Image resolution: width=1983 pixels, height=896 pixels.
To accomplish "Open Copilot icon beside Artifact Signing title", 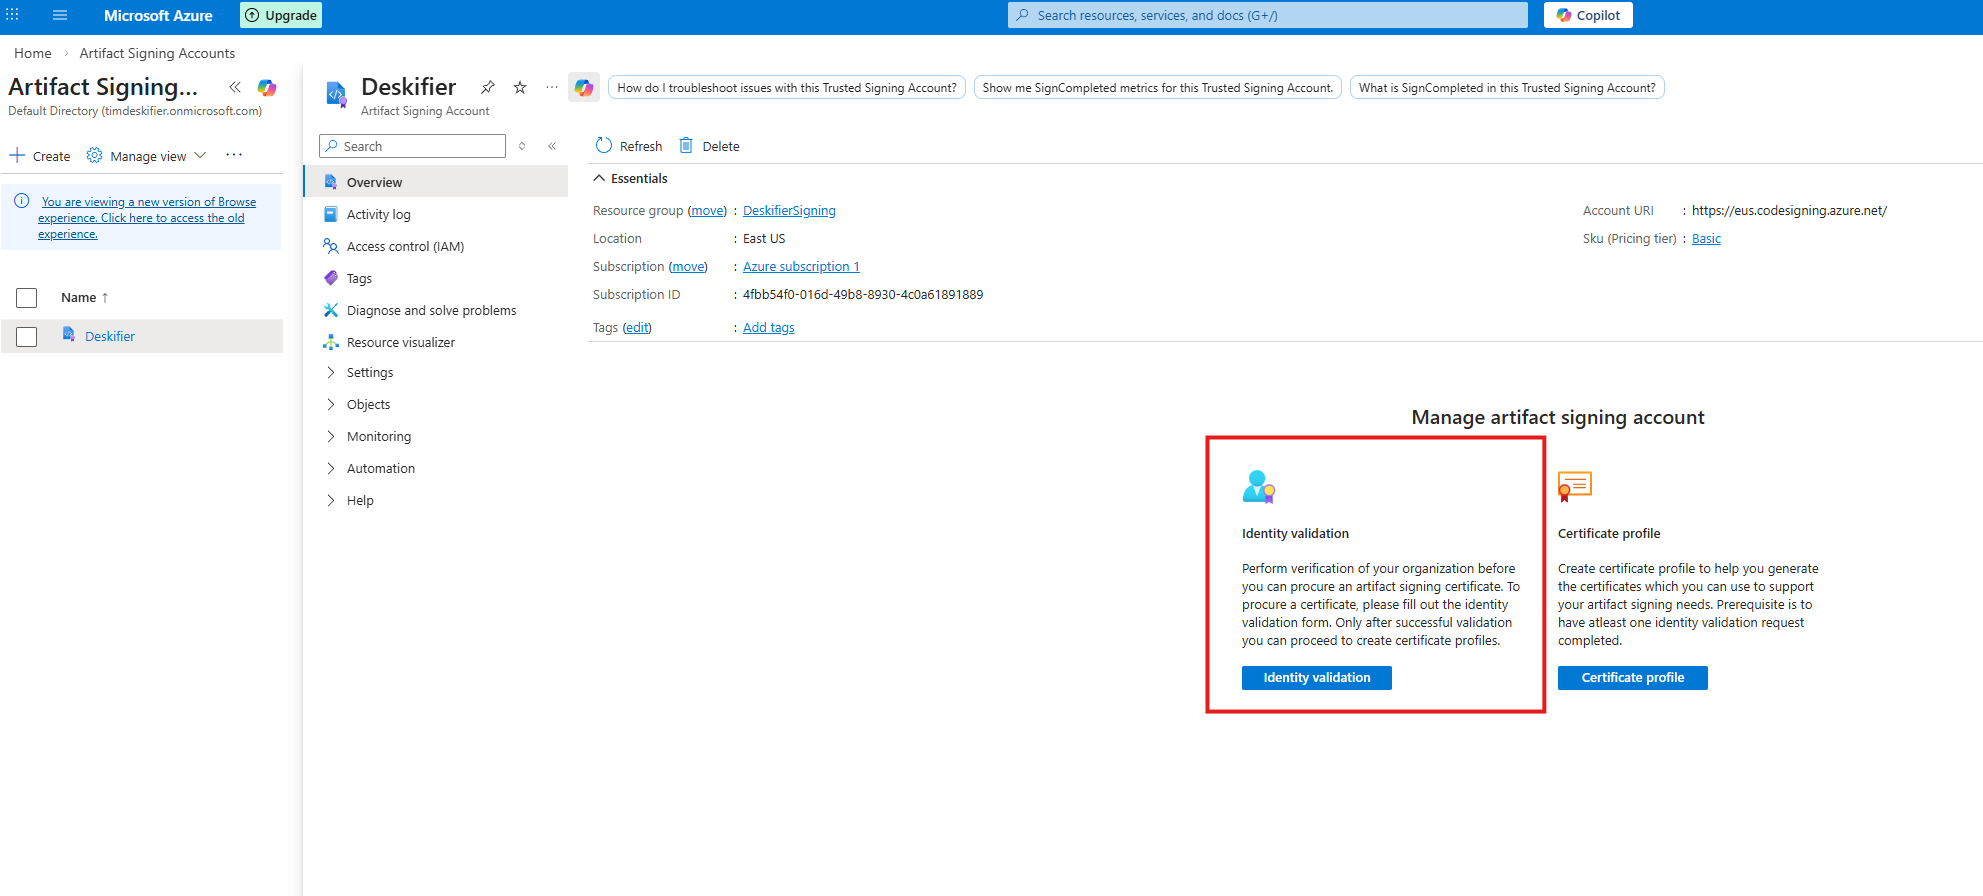I will coord(267,87).
